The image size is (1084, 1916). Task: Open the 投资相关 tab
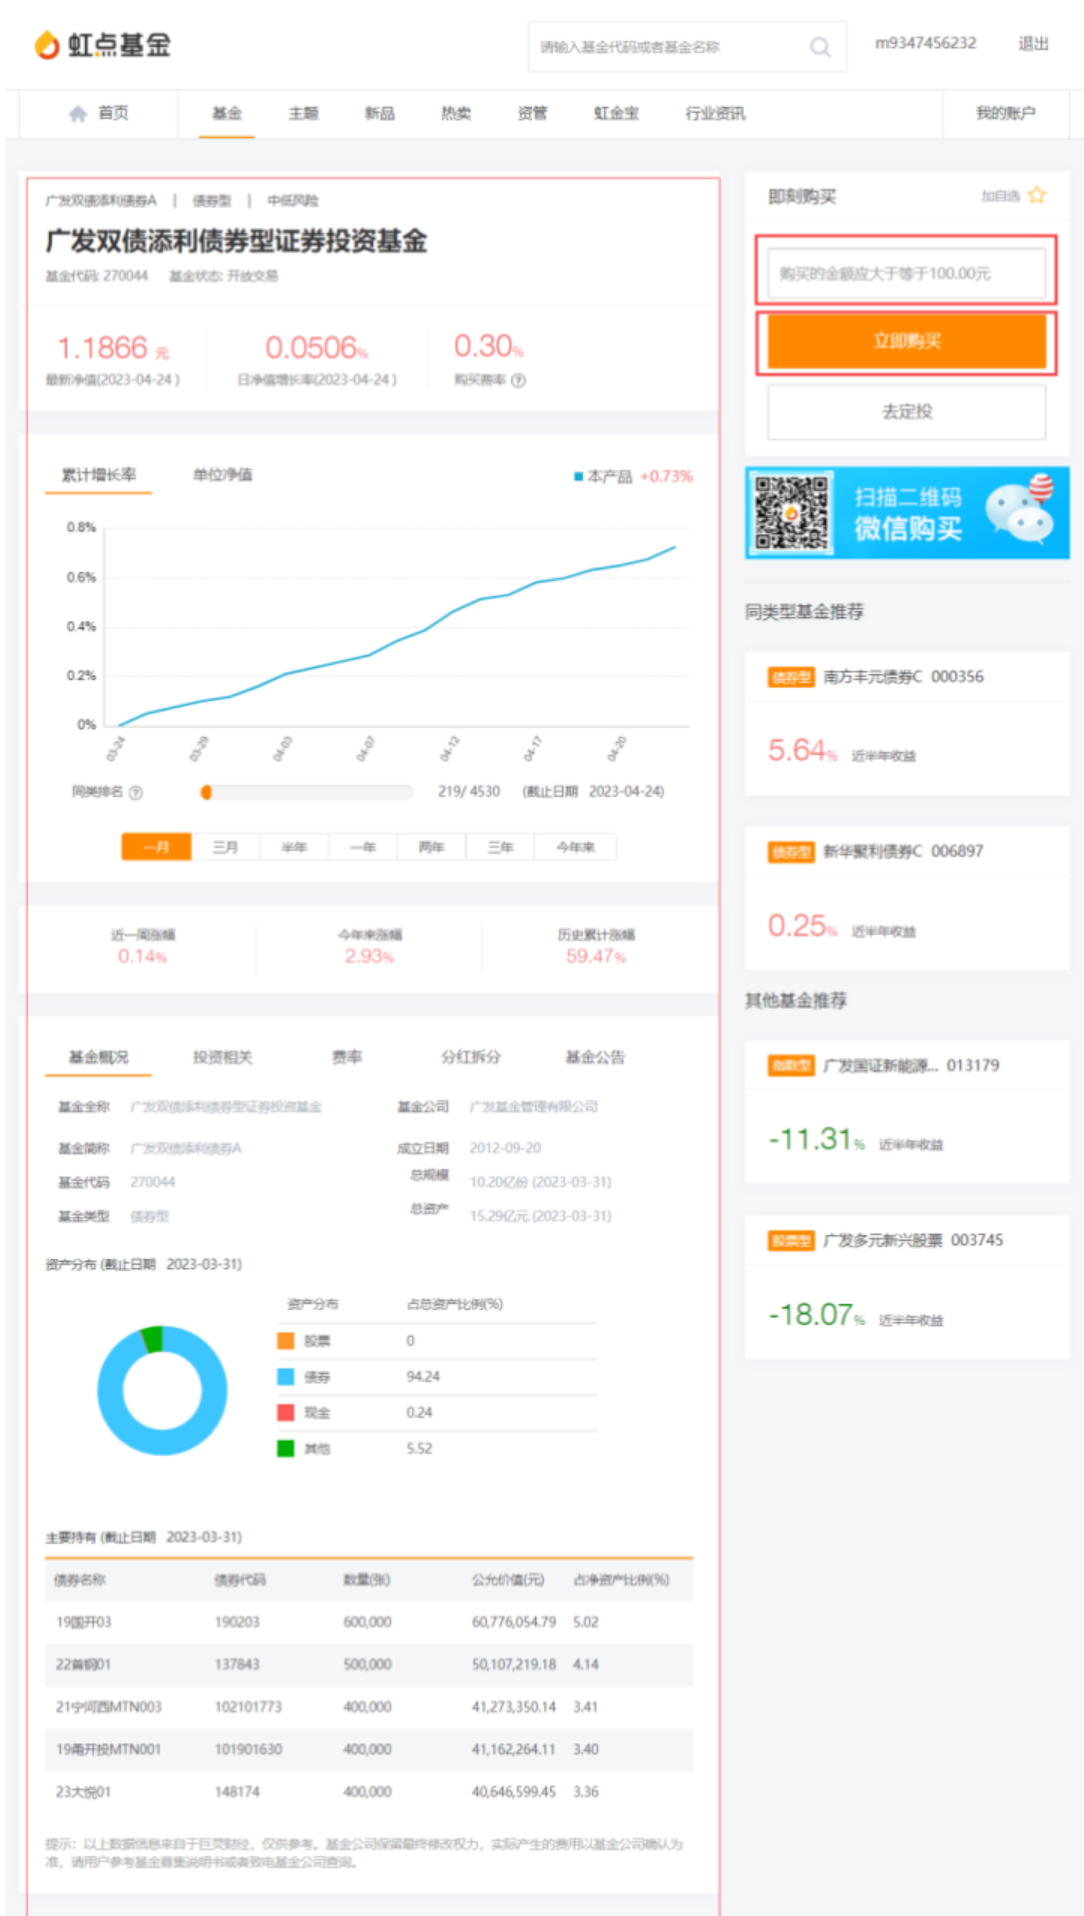[x=223, y=1057]
